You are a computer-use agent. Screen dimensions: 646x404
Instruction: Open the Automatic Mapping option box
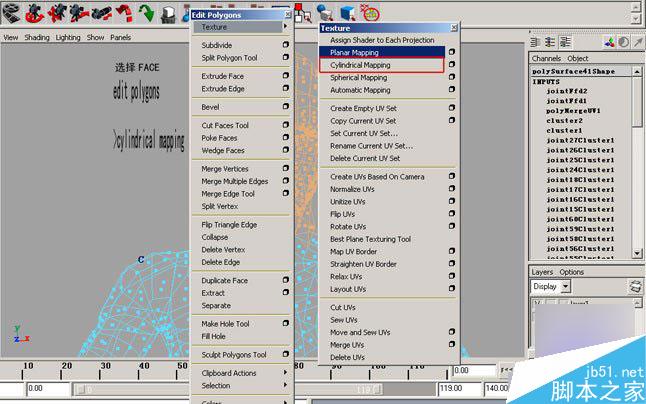click(x=452, y=89)
